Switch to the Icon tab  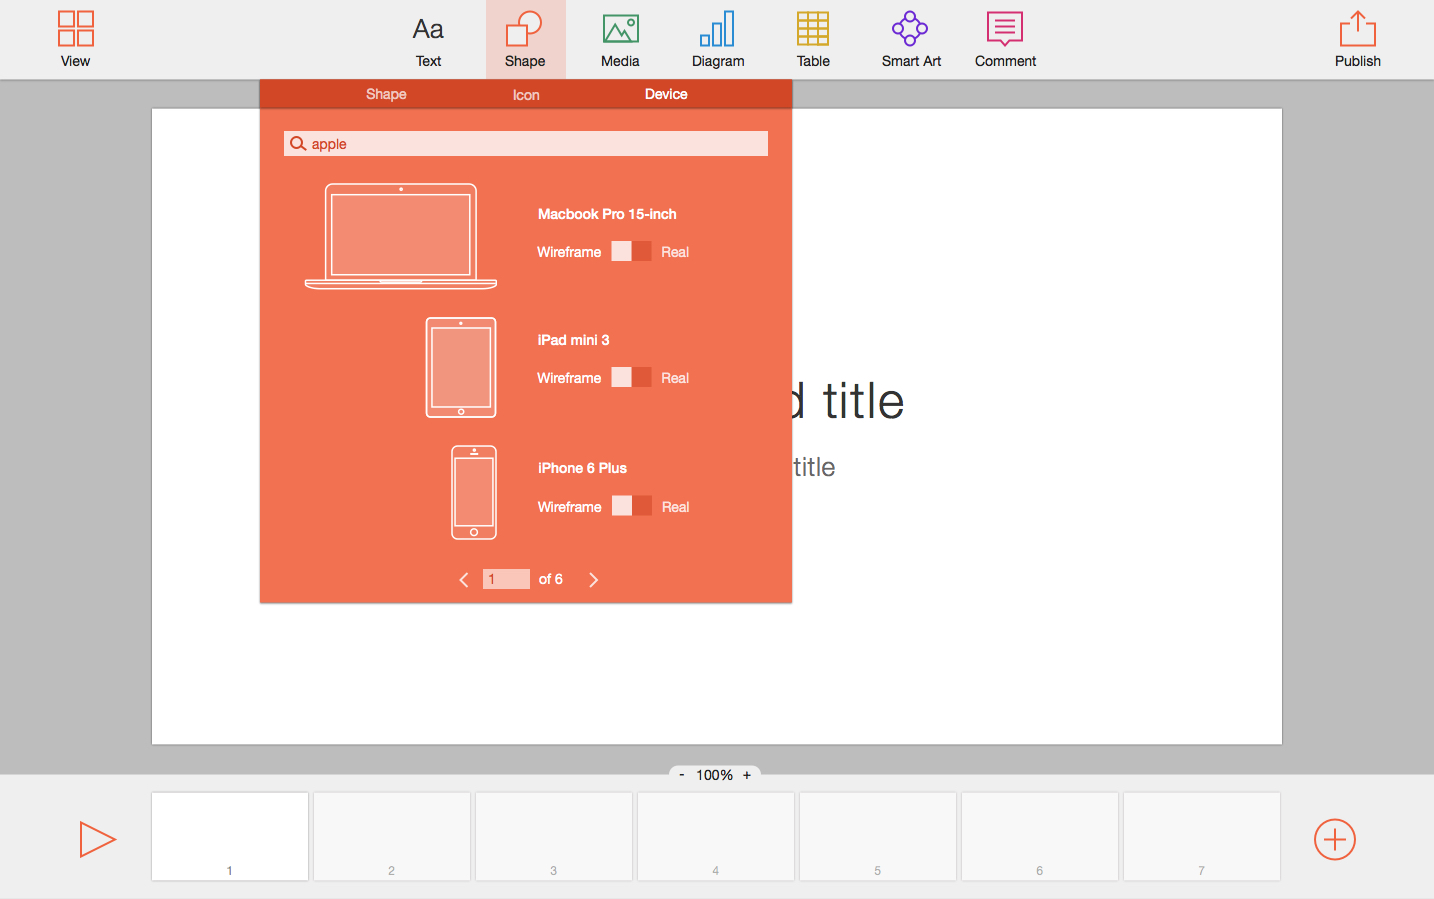pyautogui.click(x=526, y=95)
